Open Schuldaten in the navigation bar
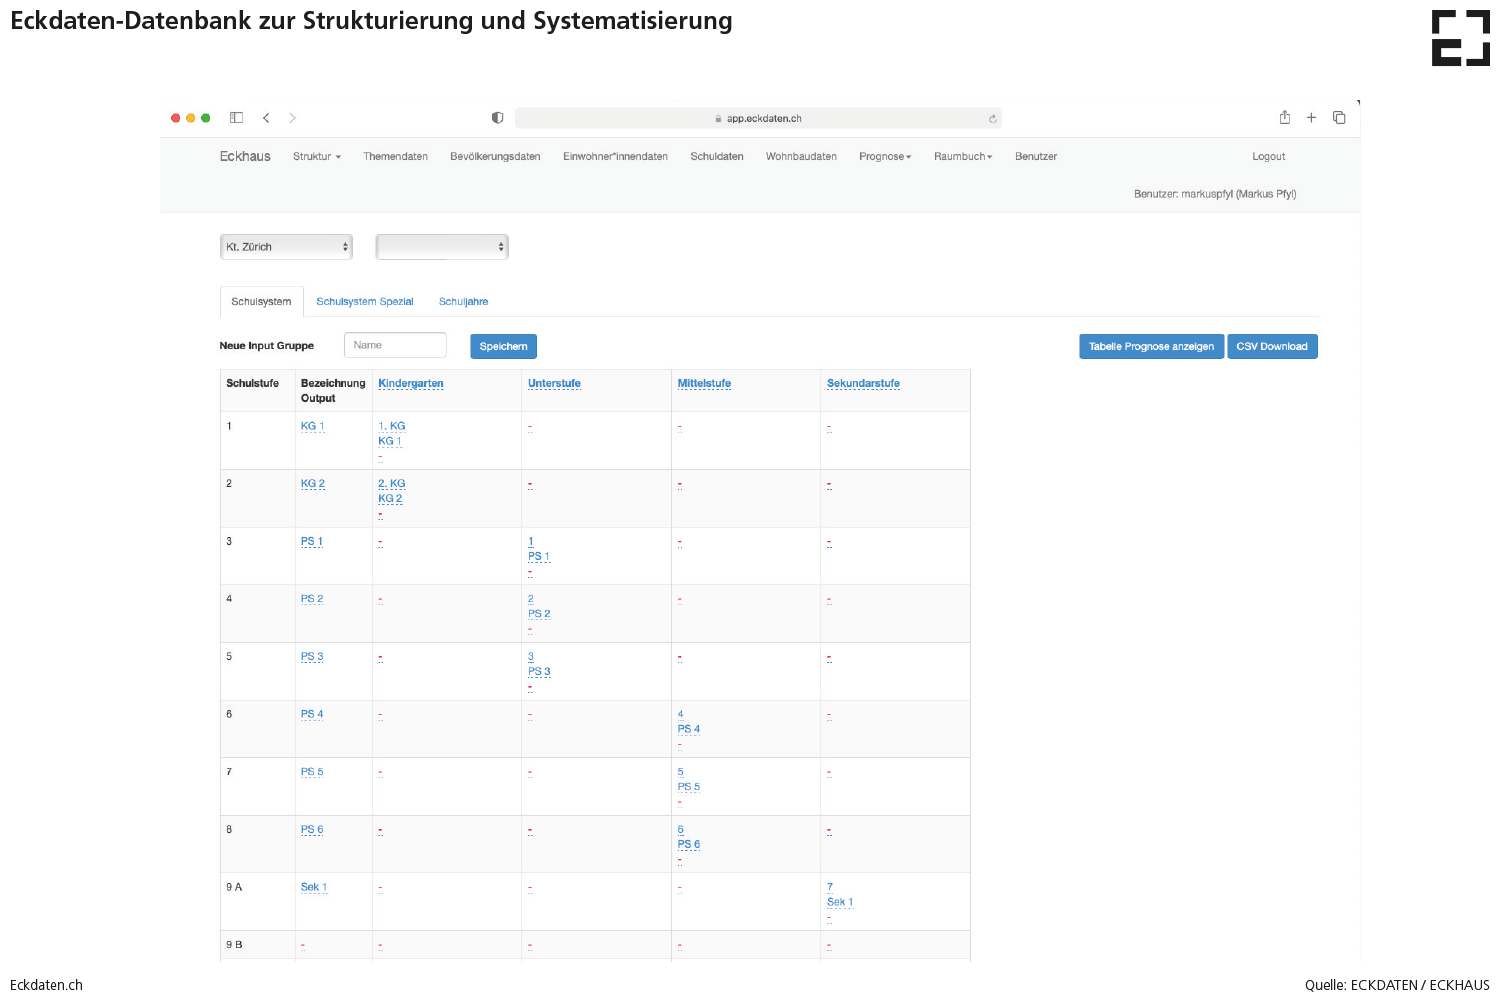Screen dimensions: 1500x1000 pos(716,157)
